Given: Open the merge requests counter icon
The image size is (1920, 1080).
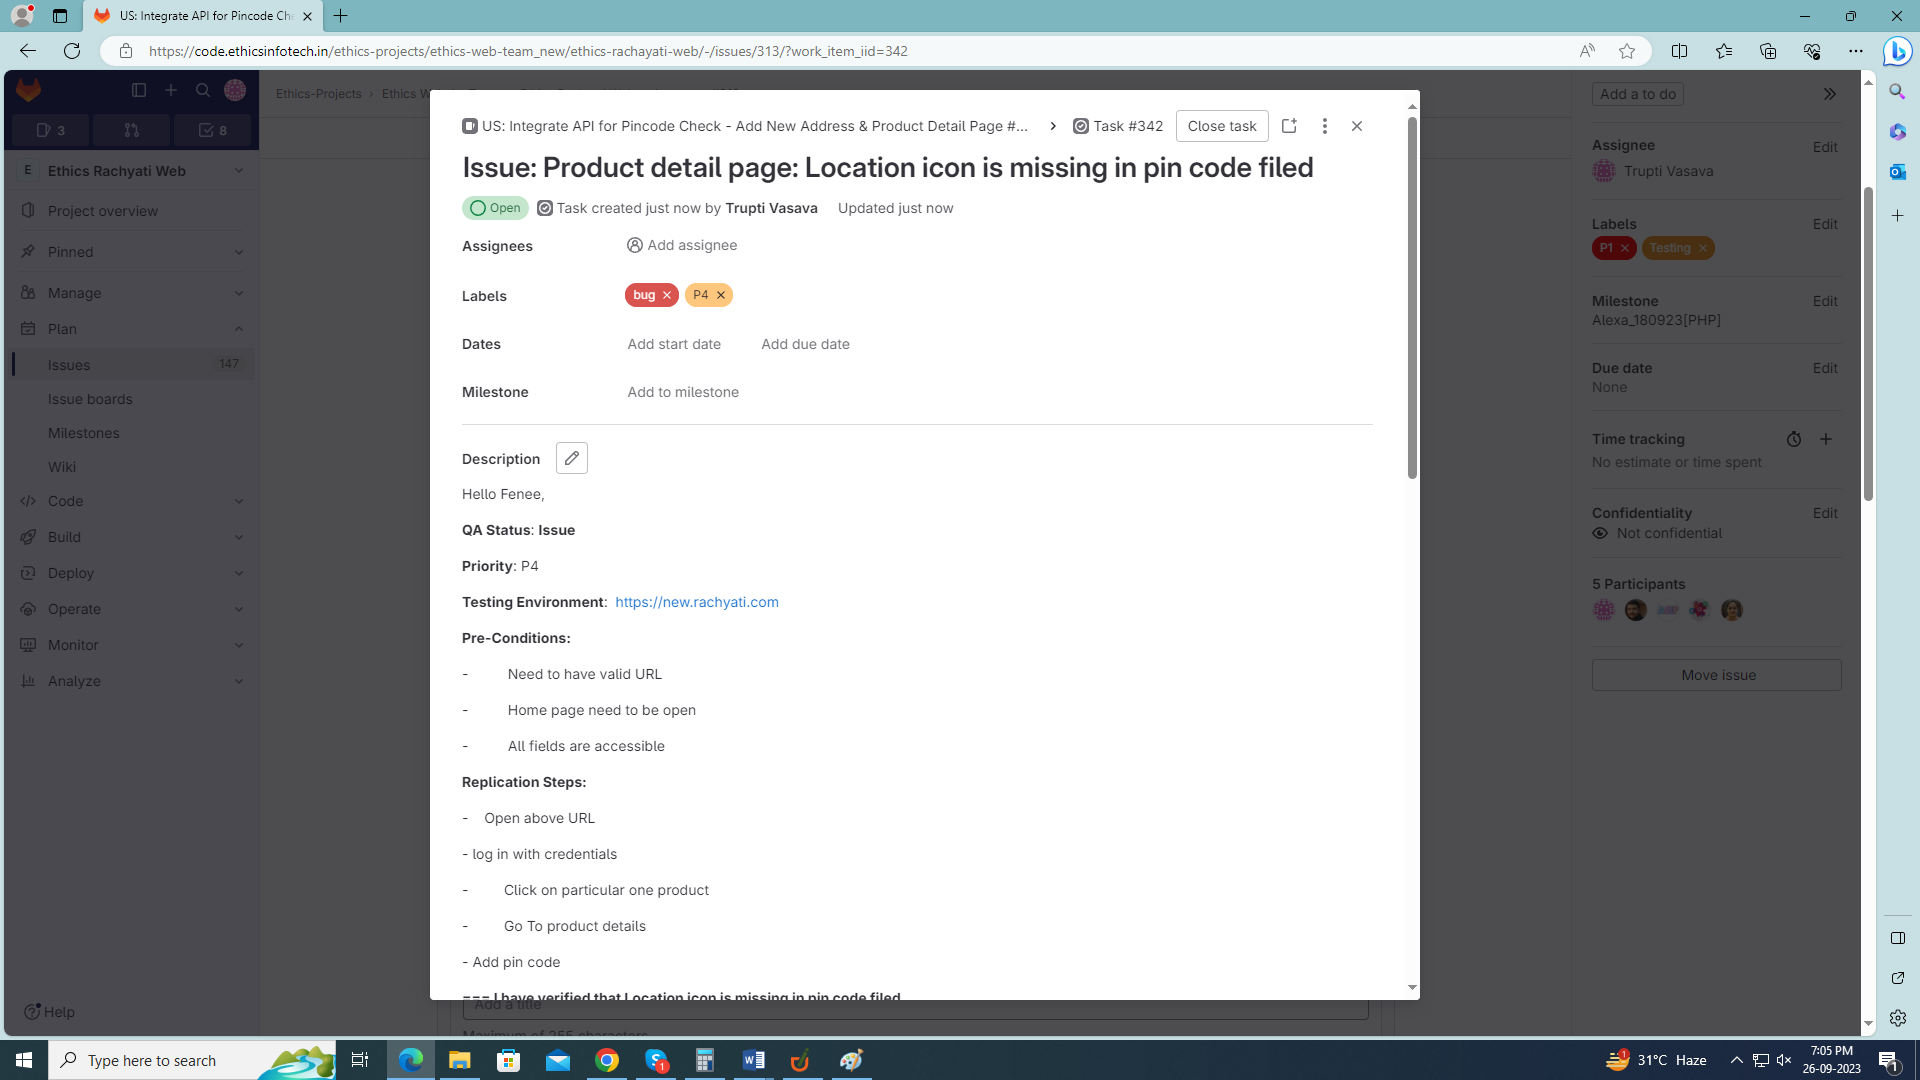Looking at the screenshot, I should tap(131, 130).
